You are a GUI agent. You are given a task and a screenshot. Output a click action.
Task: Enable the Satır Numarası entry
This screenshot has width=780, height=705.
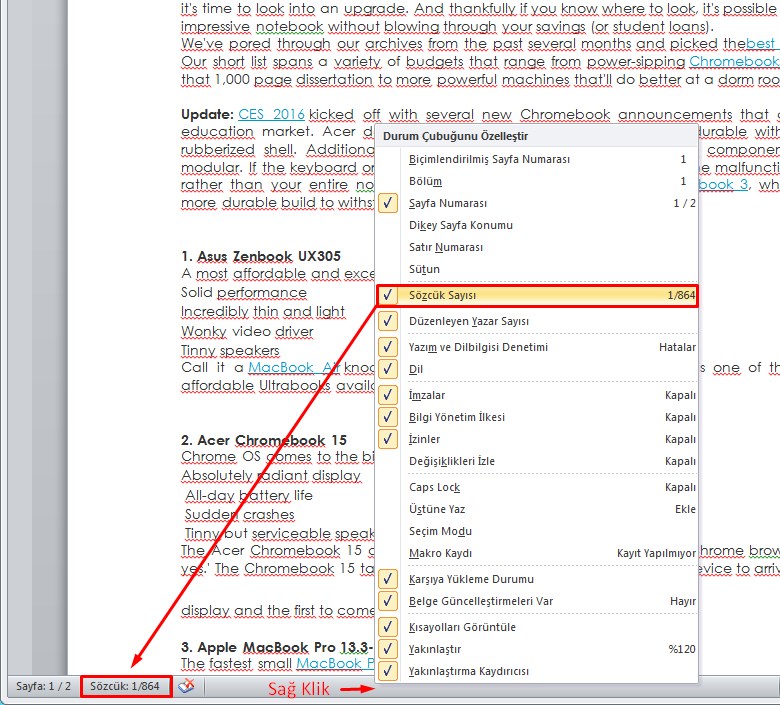(446, 247)
